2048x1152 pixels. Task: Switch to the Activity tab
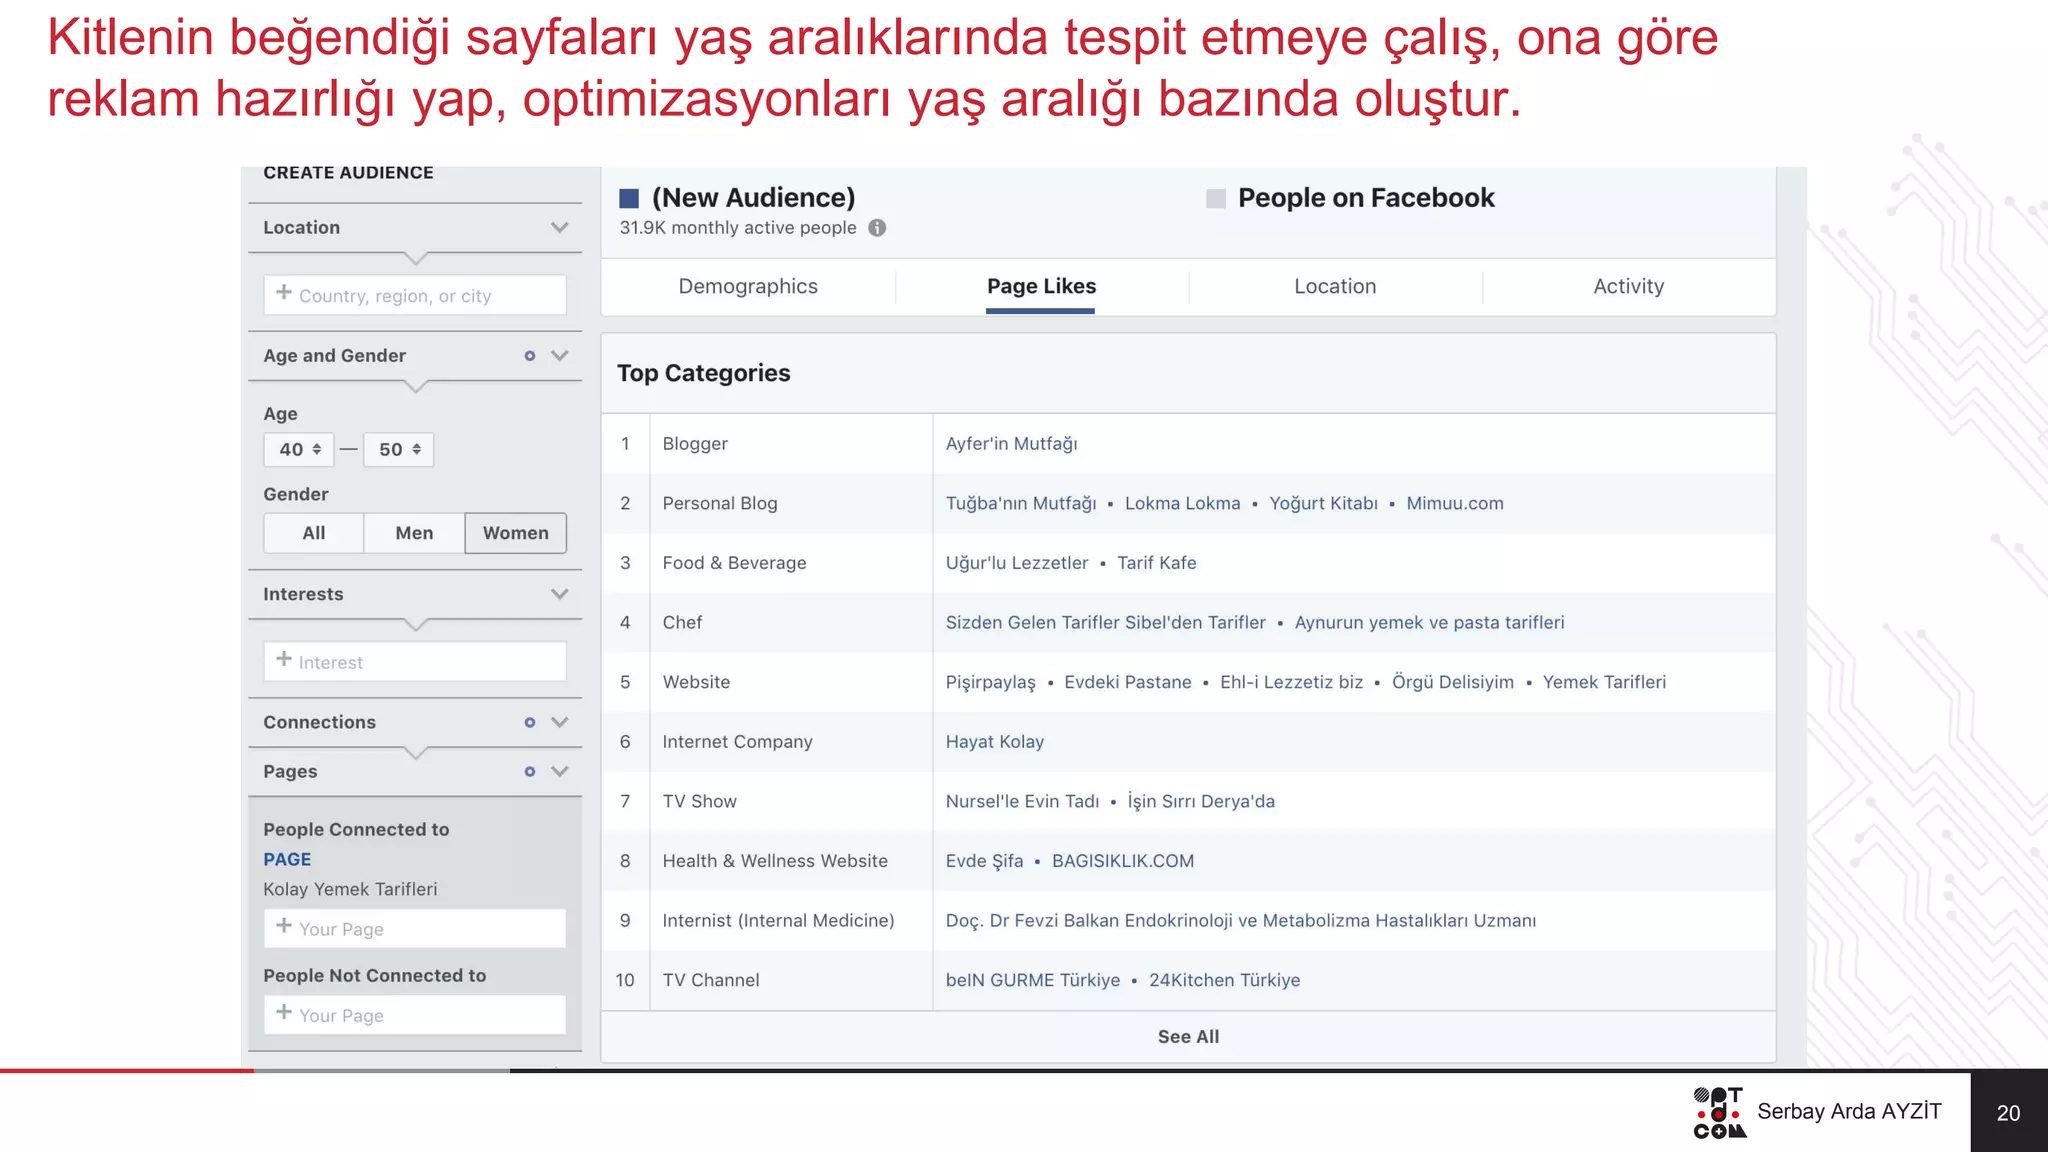pyautogui.click(x=1628, y=287)
